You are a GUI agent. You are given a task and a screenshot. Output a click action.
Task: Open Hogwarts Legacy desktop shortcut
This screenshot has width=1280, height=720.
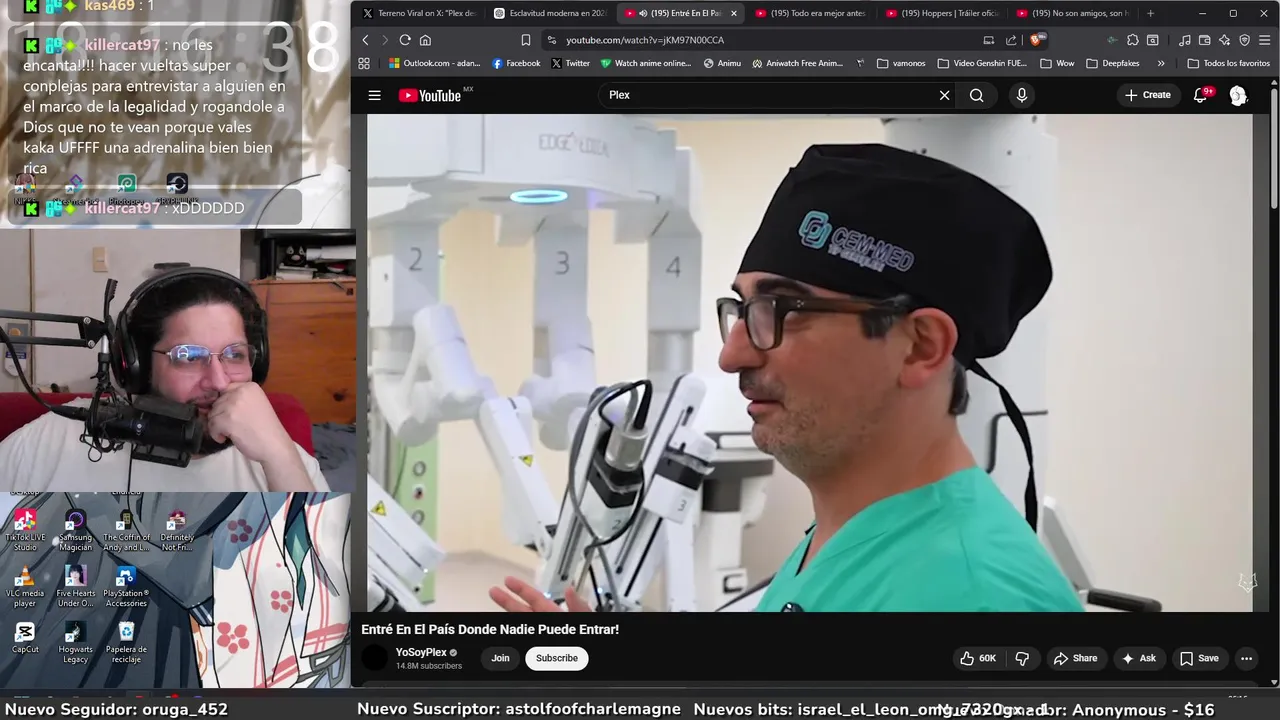(75, 642)
